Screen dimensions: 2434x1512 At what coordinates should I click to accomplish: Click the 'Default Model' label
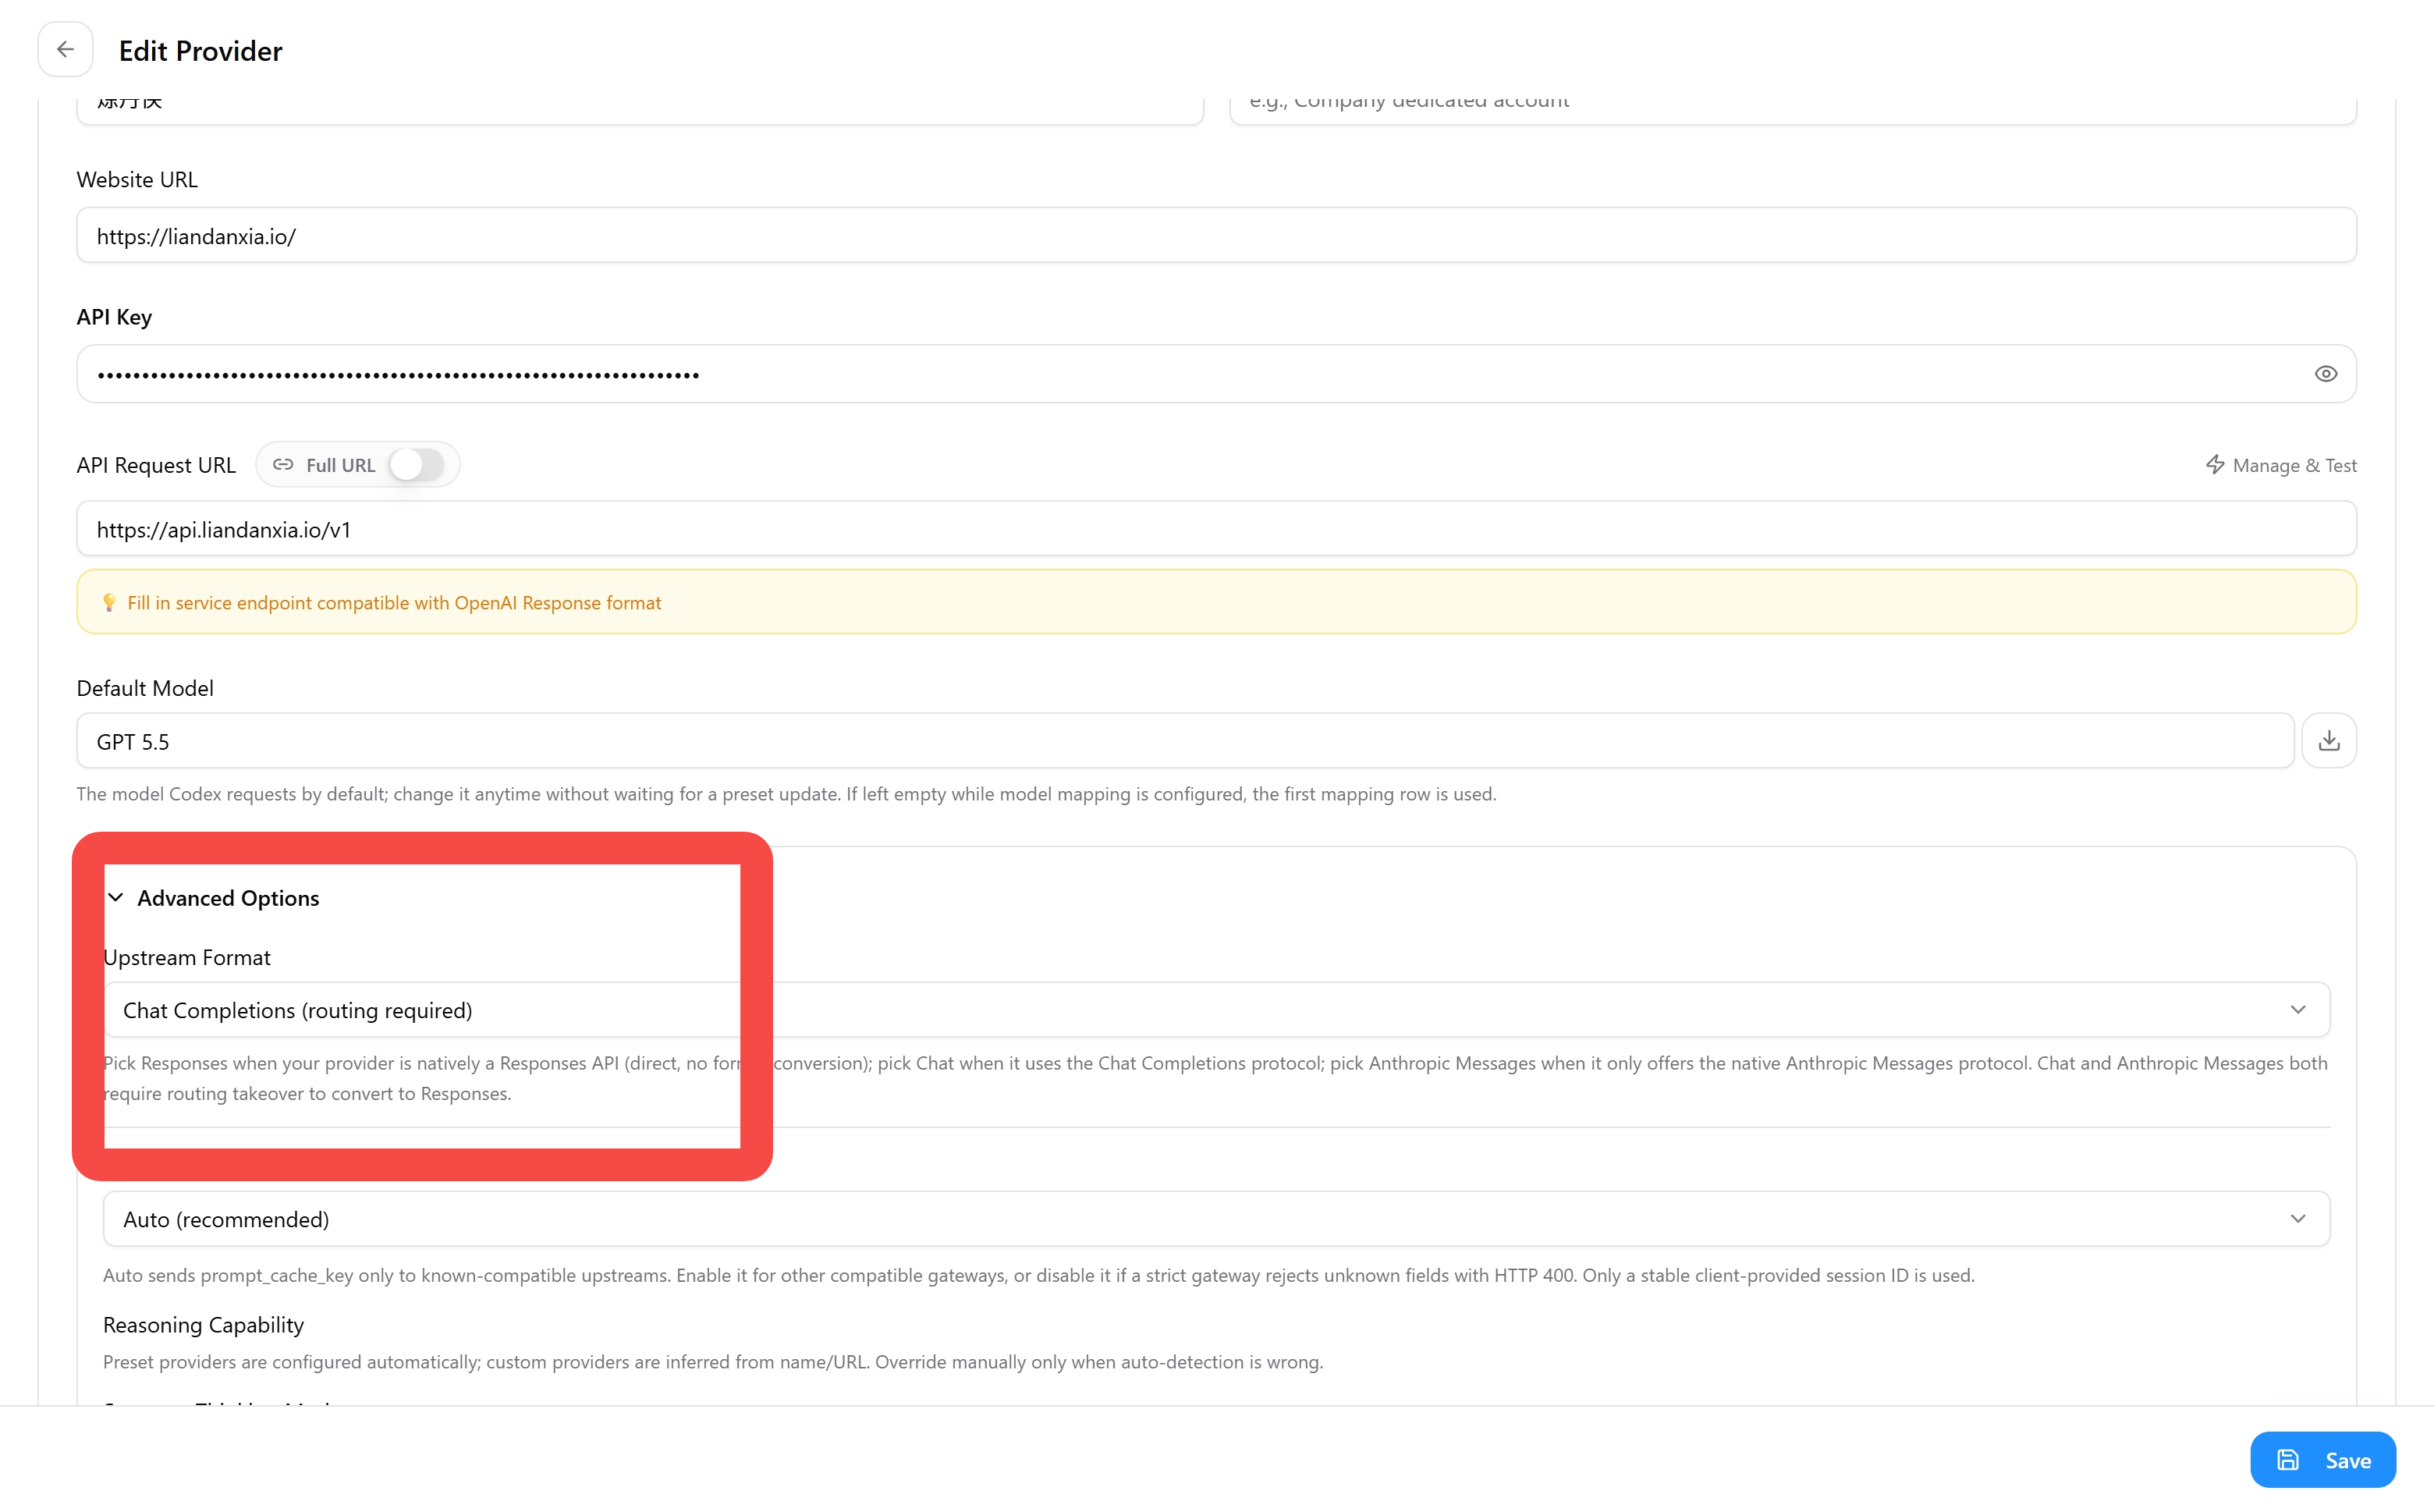(145, 688)
